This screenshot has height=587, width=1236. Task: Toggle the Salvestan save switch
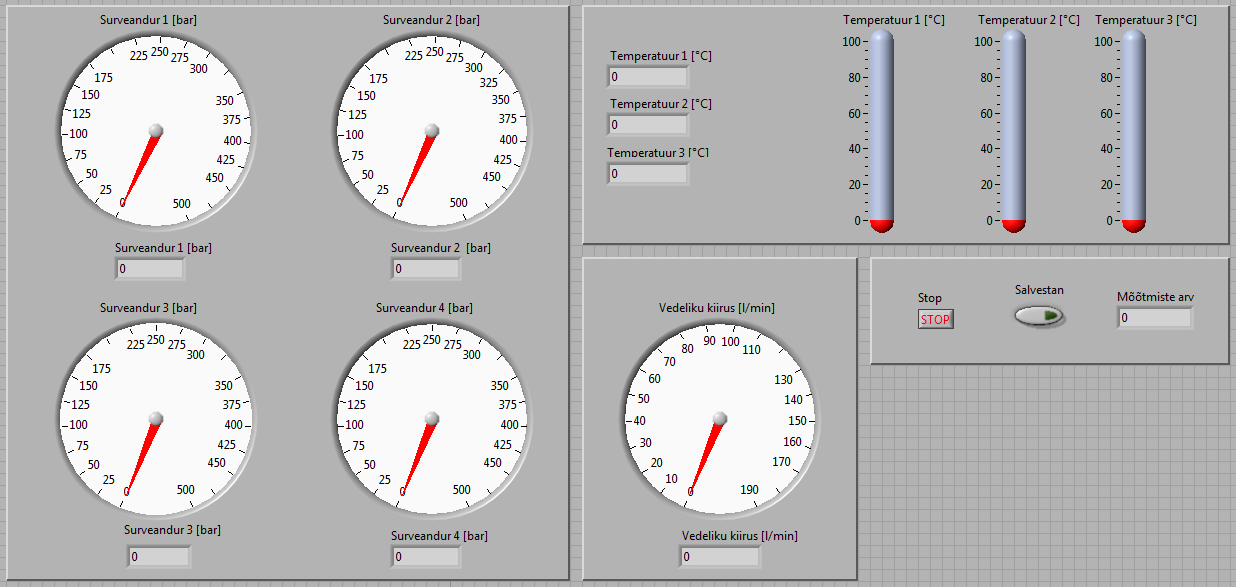click(x=1040, y=316)
